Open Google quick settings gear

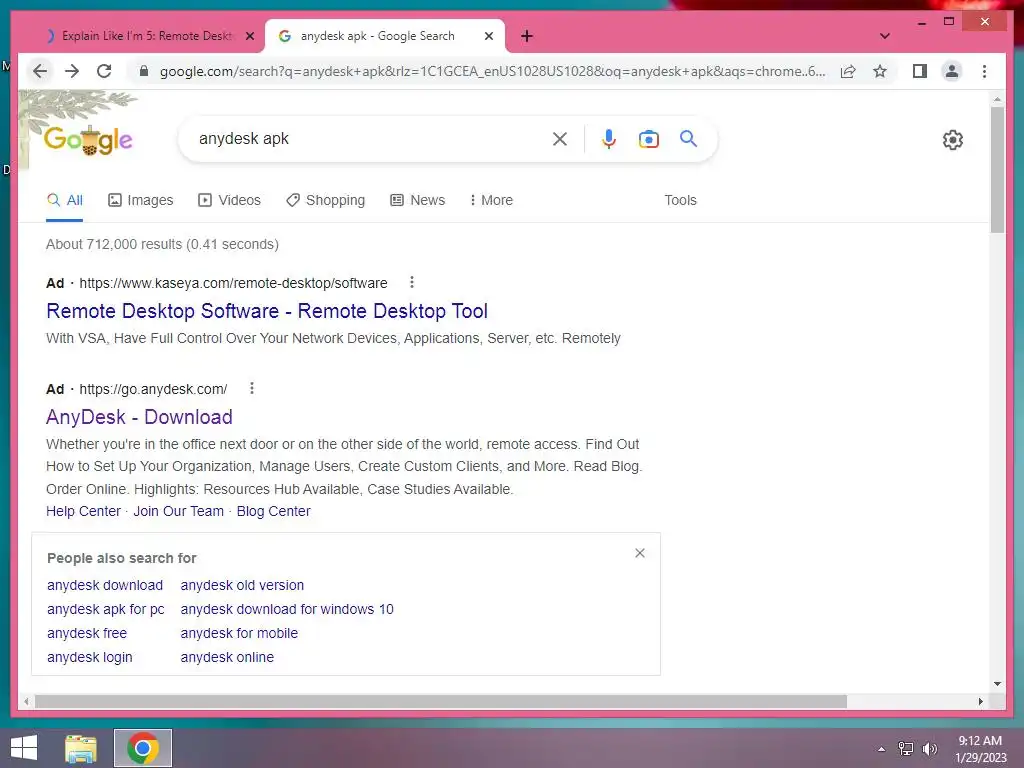coord(953,140)
